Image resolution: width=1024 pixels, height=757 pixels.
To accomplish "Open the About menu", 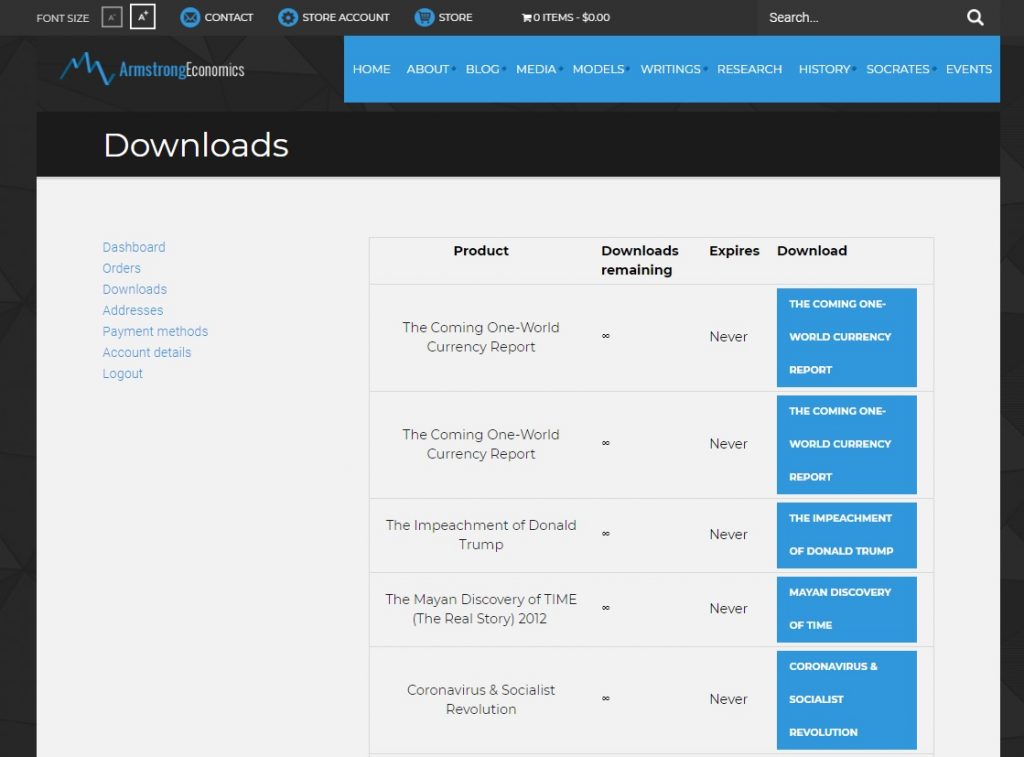I will point(428,69).
